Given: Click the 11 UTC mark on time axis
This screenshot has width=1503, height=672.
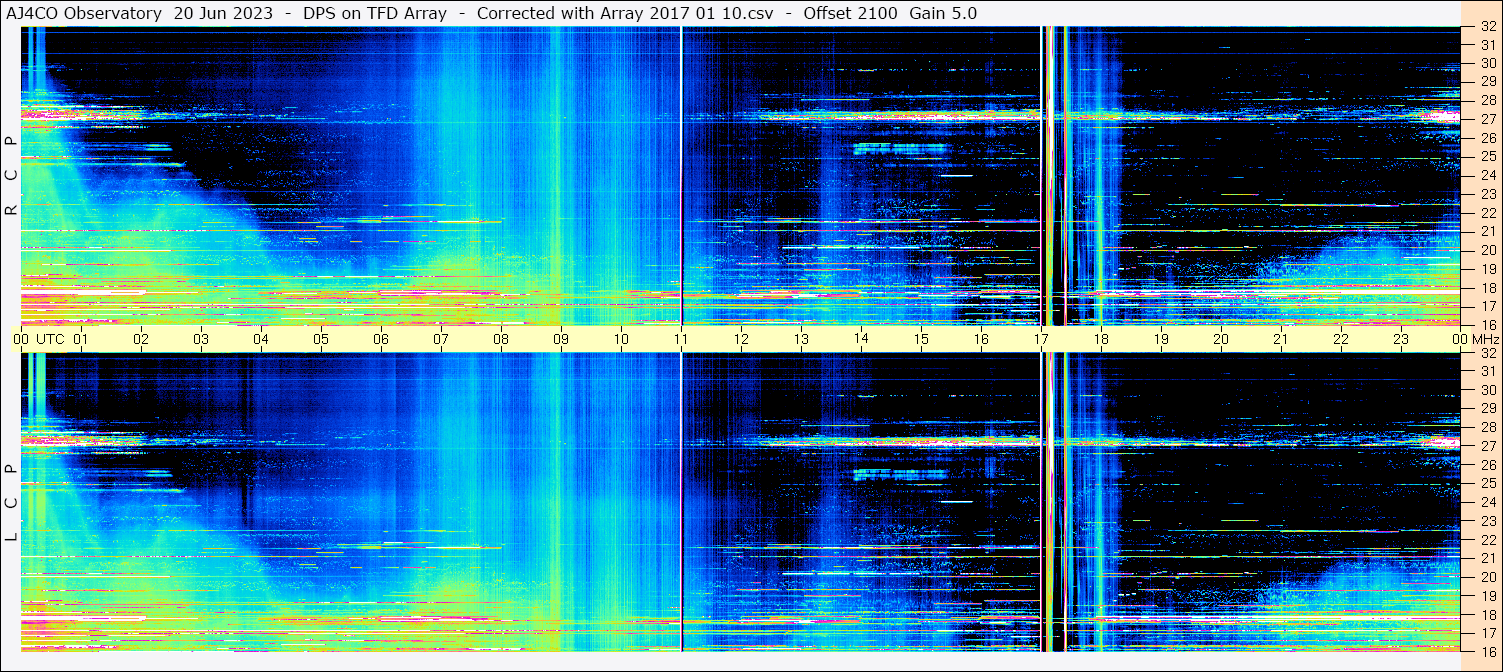Looking at the screenshot, I should click(681, 339).
